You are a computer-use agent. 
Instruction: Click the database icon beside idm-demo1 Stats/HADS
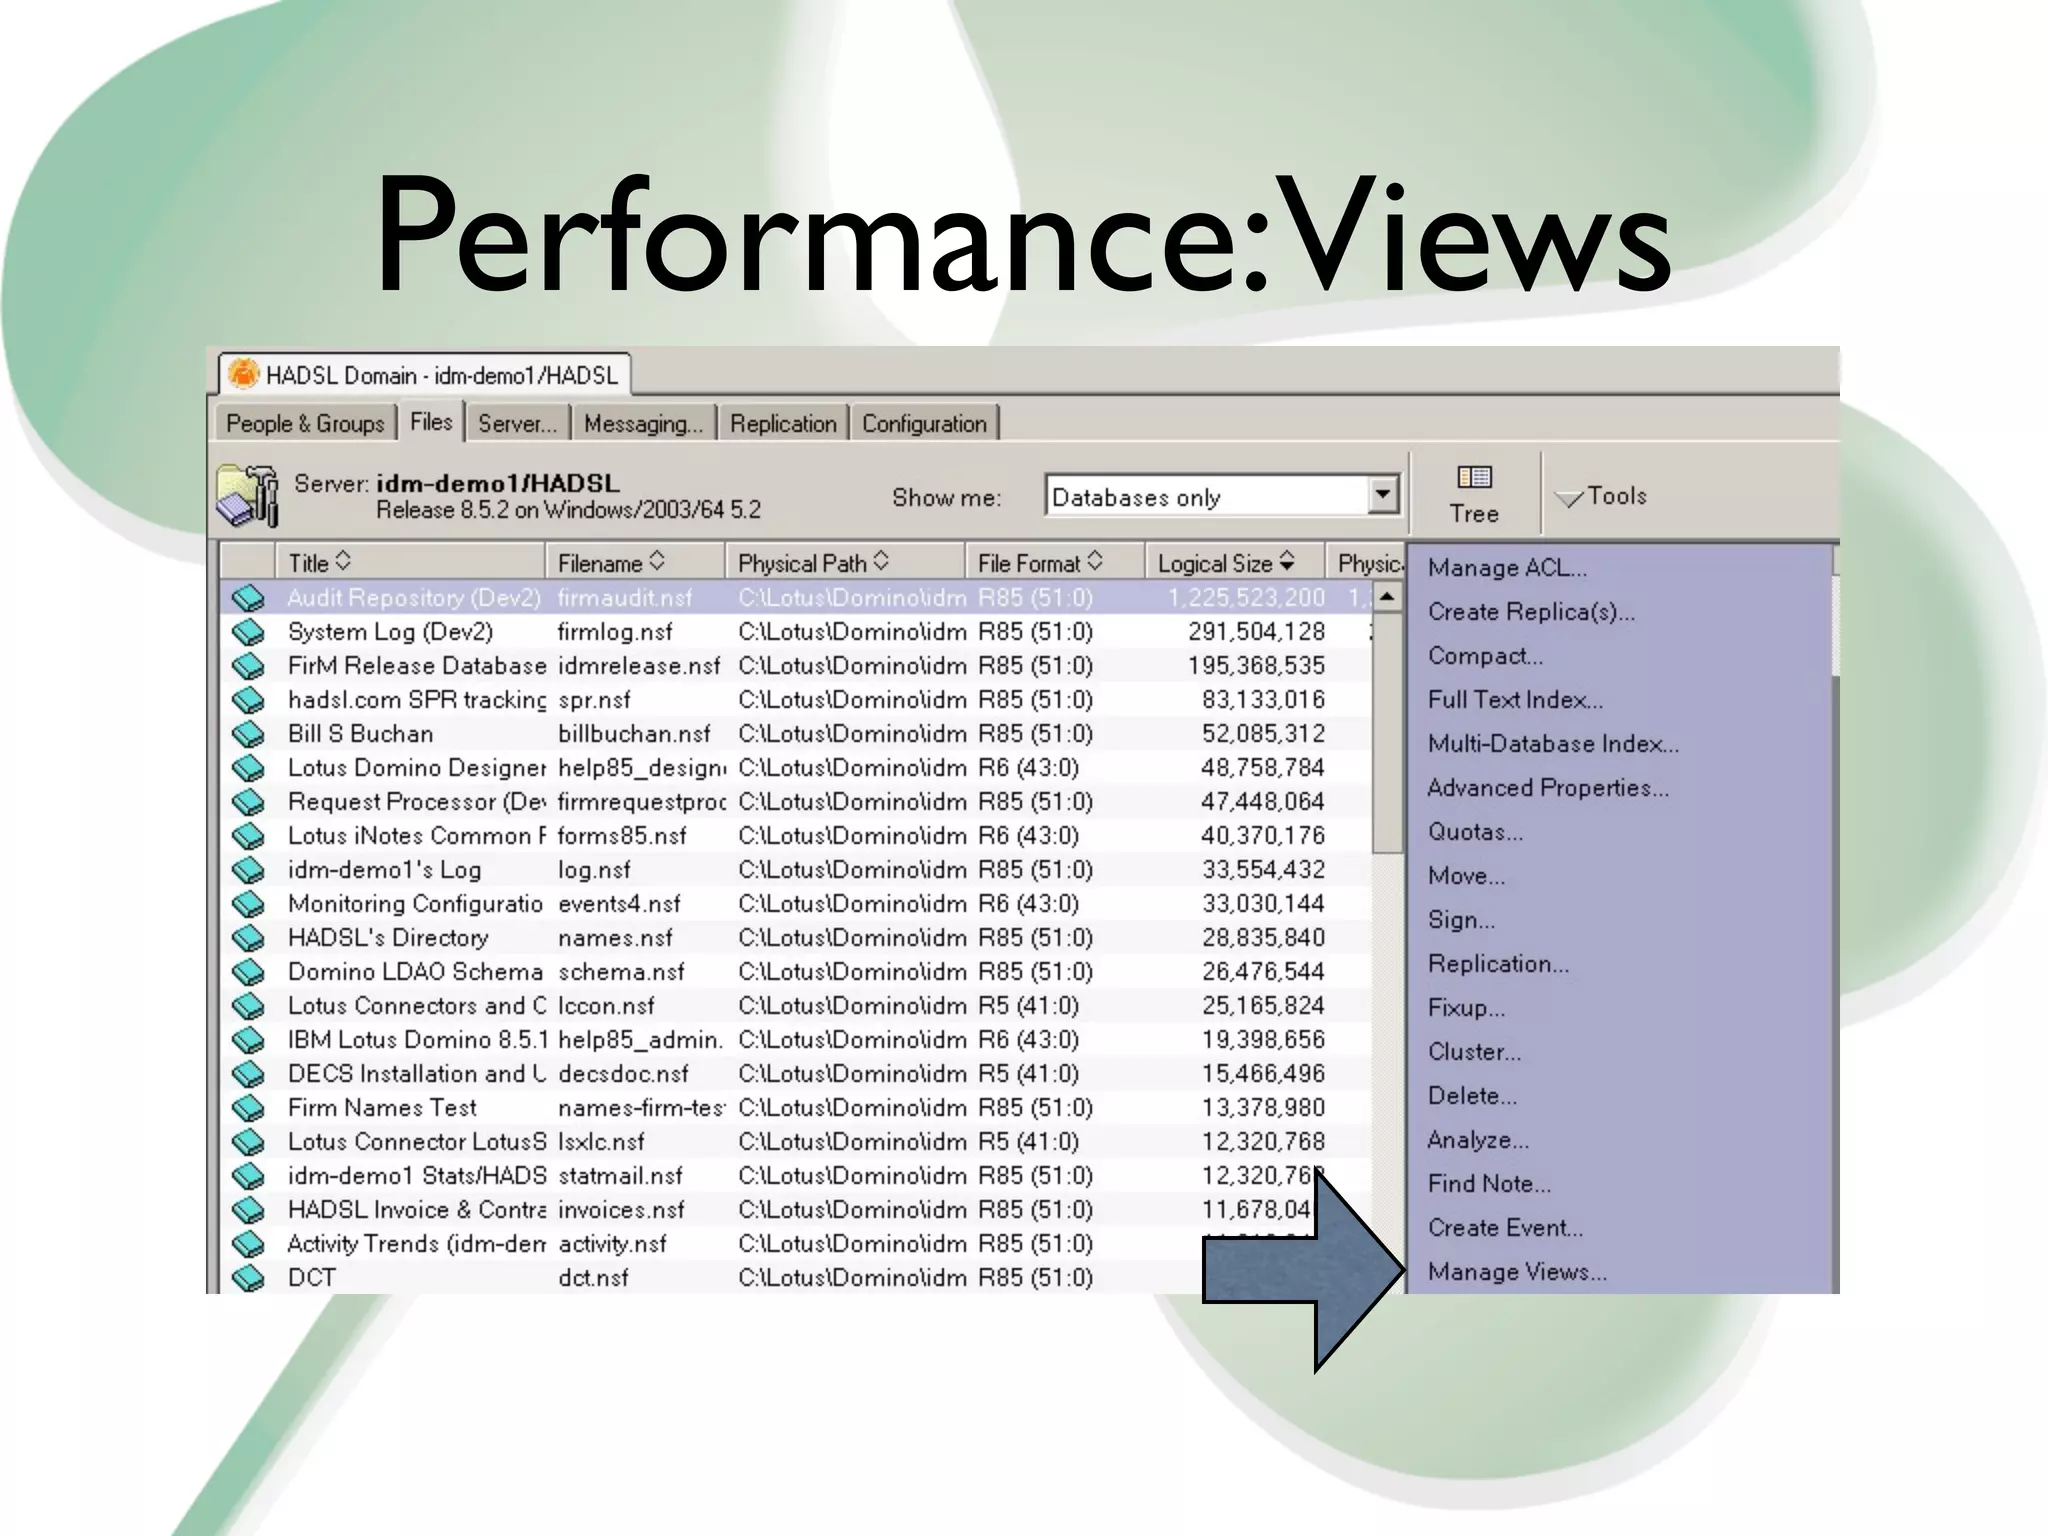(x=248, y=1176)
